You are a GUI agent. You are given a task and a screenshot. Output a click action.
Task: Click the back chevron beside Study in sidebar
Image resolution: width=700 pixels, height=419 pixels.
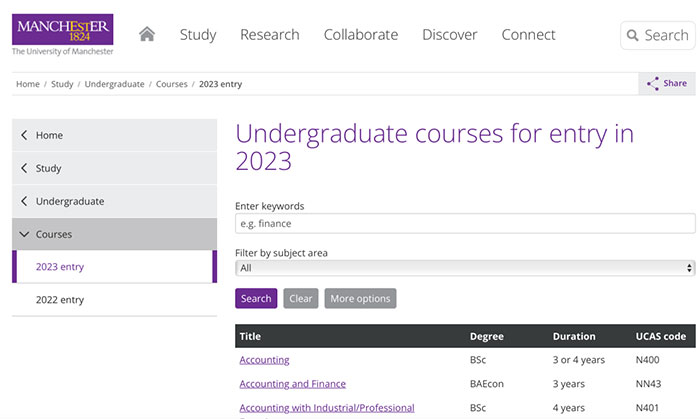coord(24,169)
